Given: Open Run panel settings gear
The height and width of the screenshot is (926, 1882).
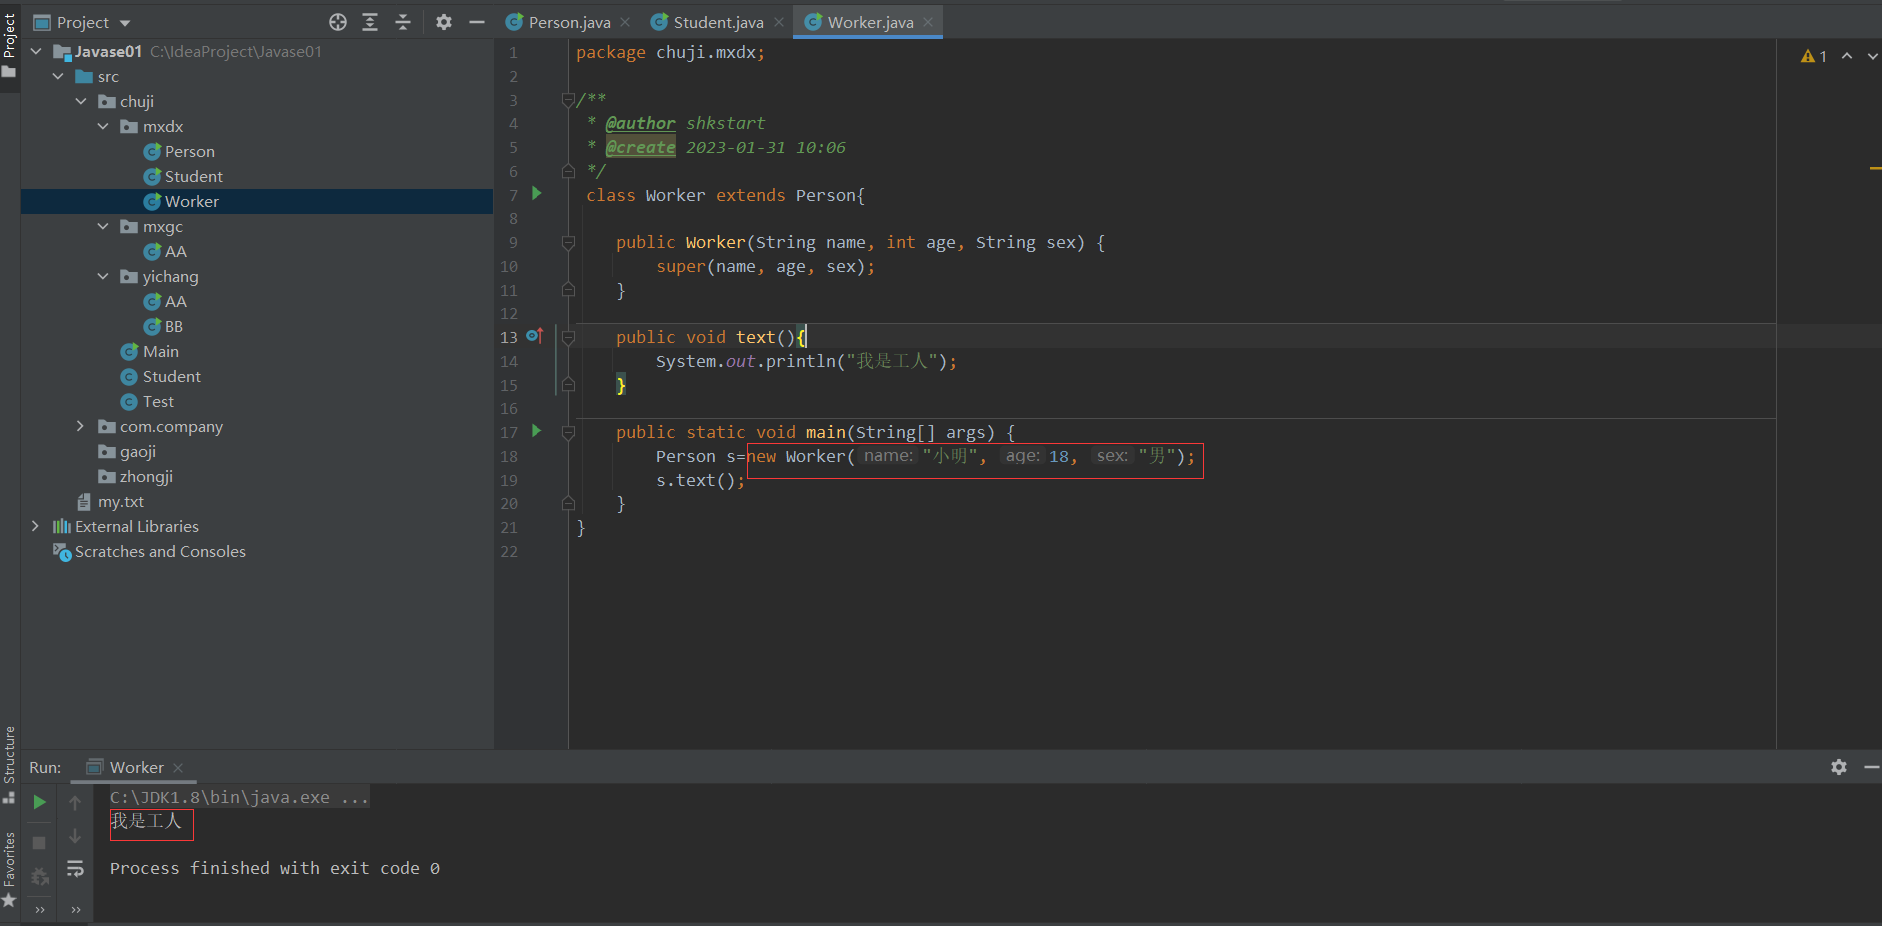Looking at the screenshot, I should (1839, 767).
